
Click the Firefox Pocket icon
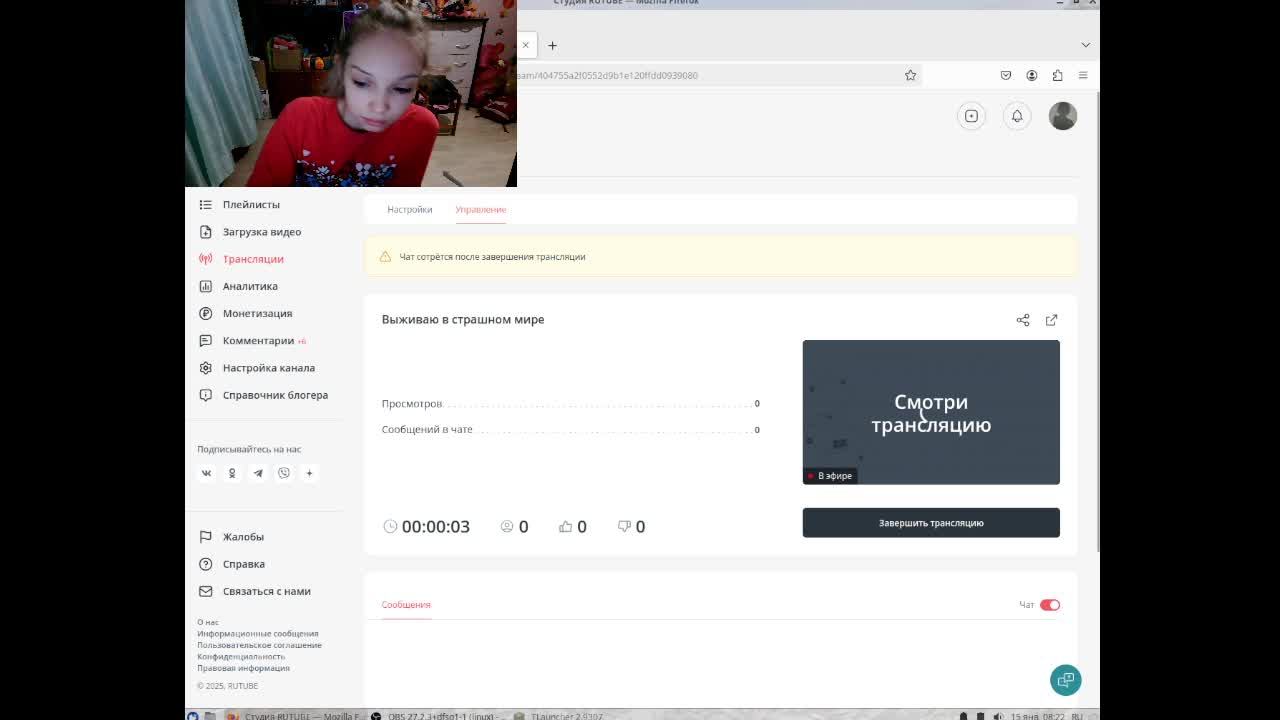pyautogui.click(x=1006, y=75)
